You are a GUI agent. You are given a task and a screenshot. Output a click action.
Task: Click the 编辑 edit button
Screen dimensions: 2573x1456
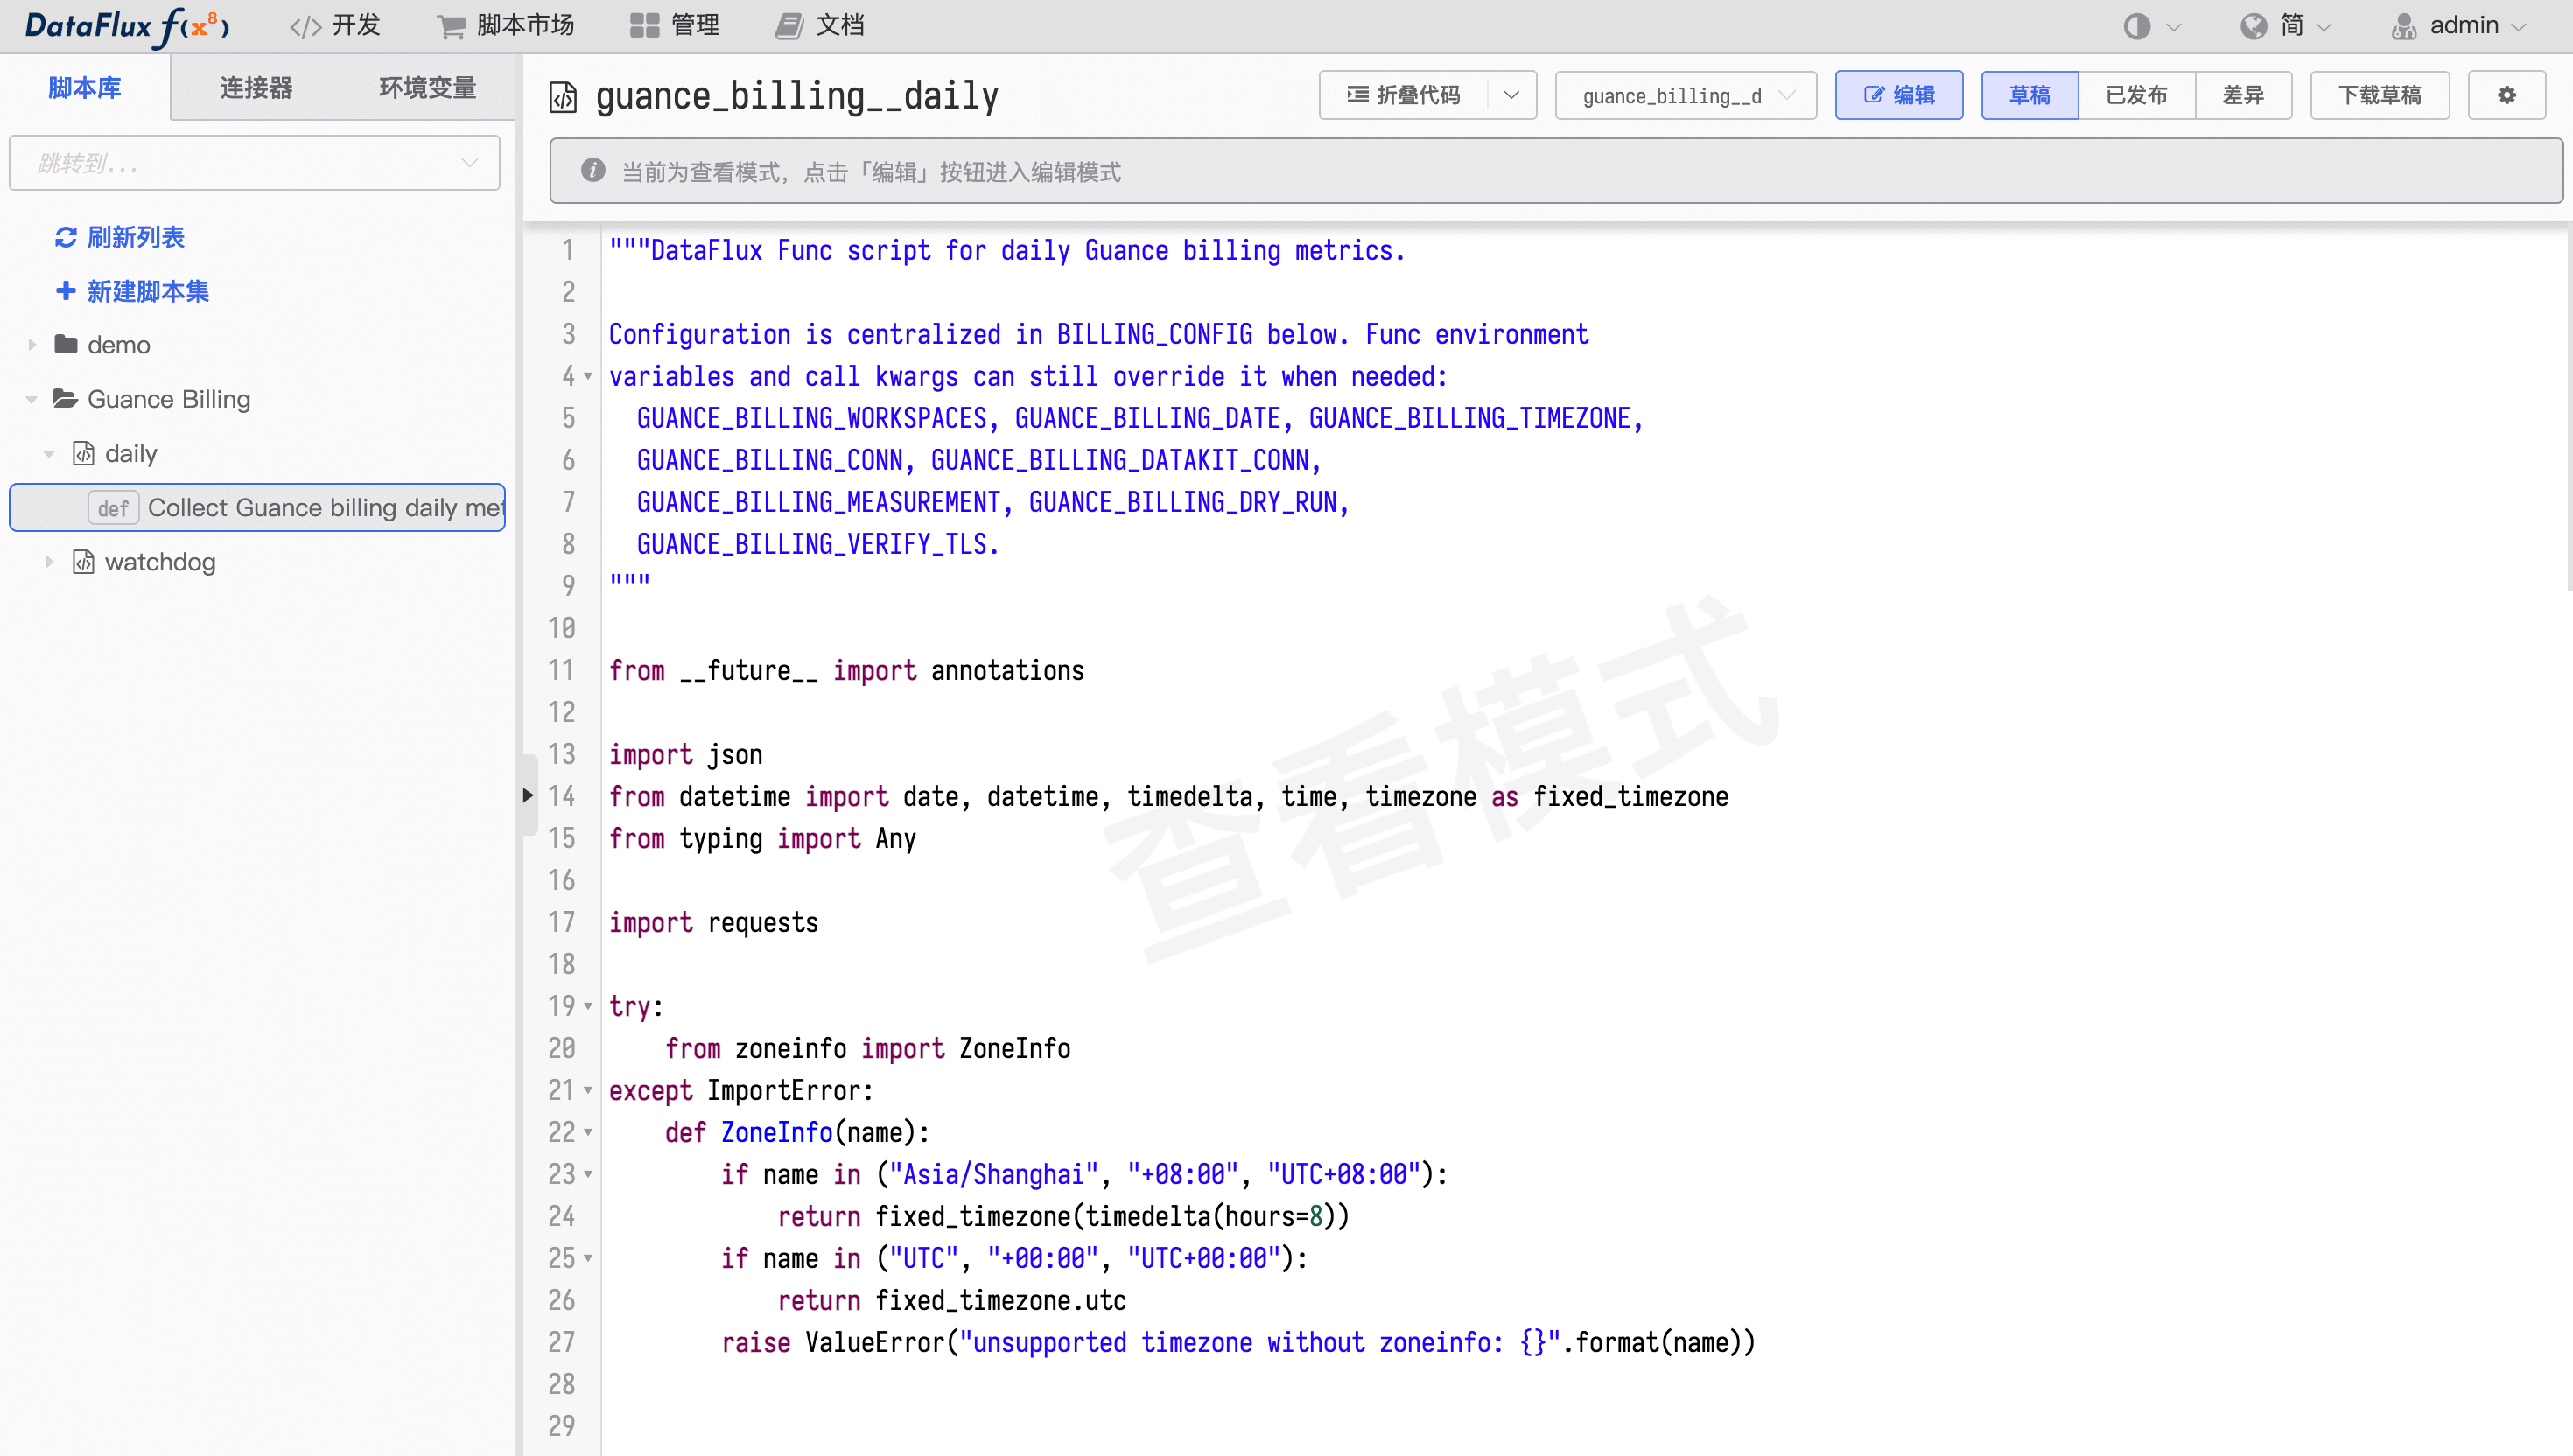(1899, 95)
